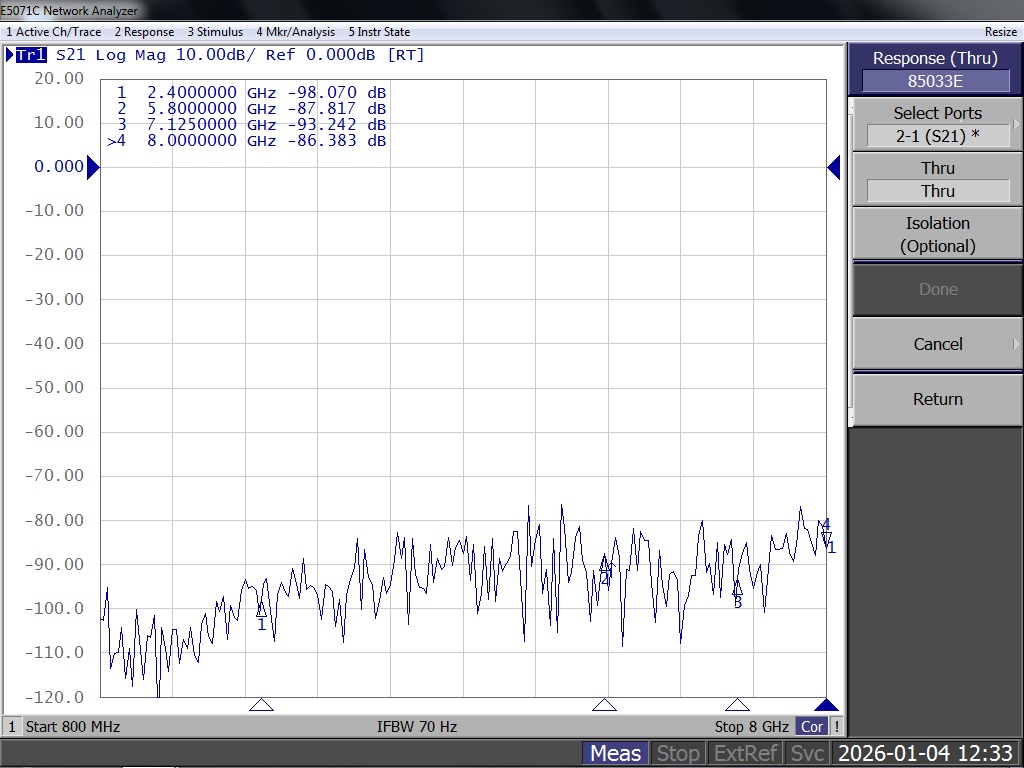This screenshot has height=768, width=1024.
Task: Click the left reference level arrow marker
Action: click(93, 167)
